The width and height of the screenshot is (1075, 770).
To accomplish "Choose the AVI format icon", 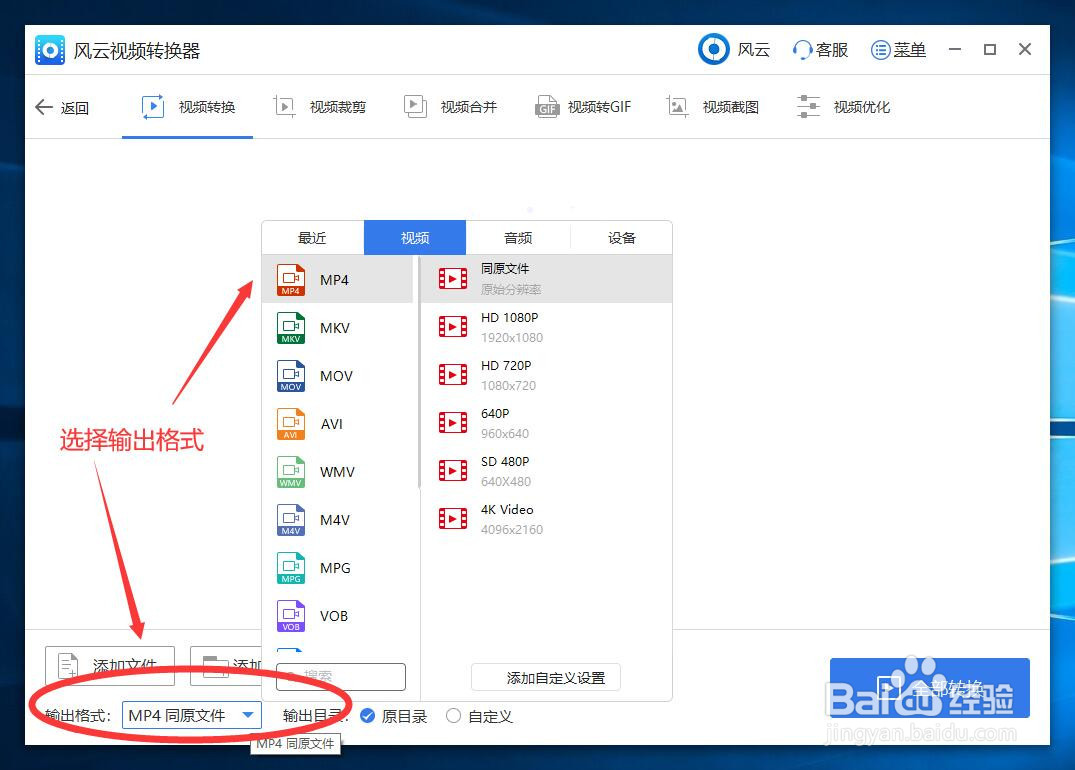I will tap(291, 424).
